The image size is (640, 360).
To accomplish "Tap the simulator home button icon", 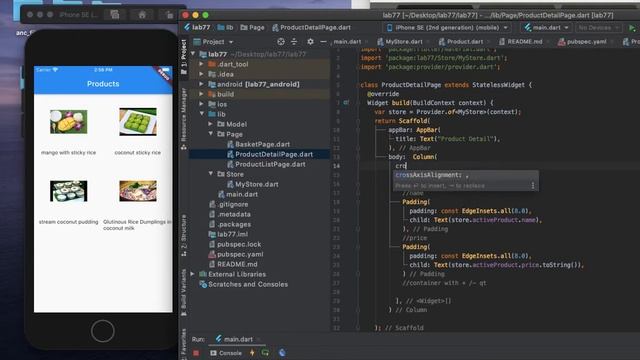I will pyautogui.click(x=103, y=331).
